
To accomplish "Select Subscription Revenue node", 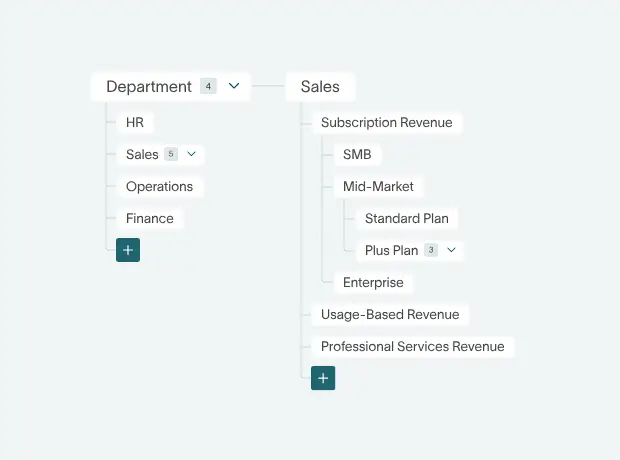I will tap(387, 122).
